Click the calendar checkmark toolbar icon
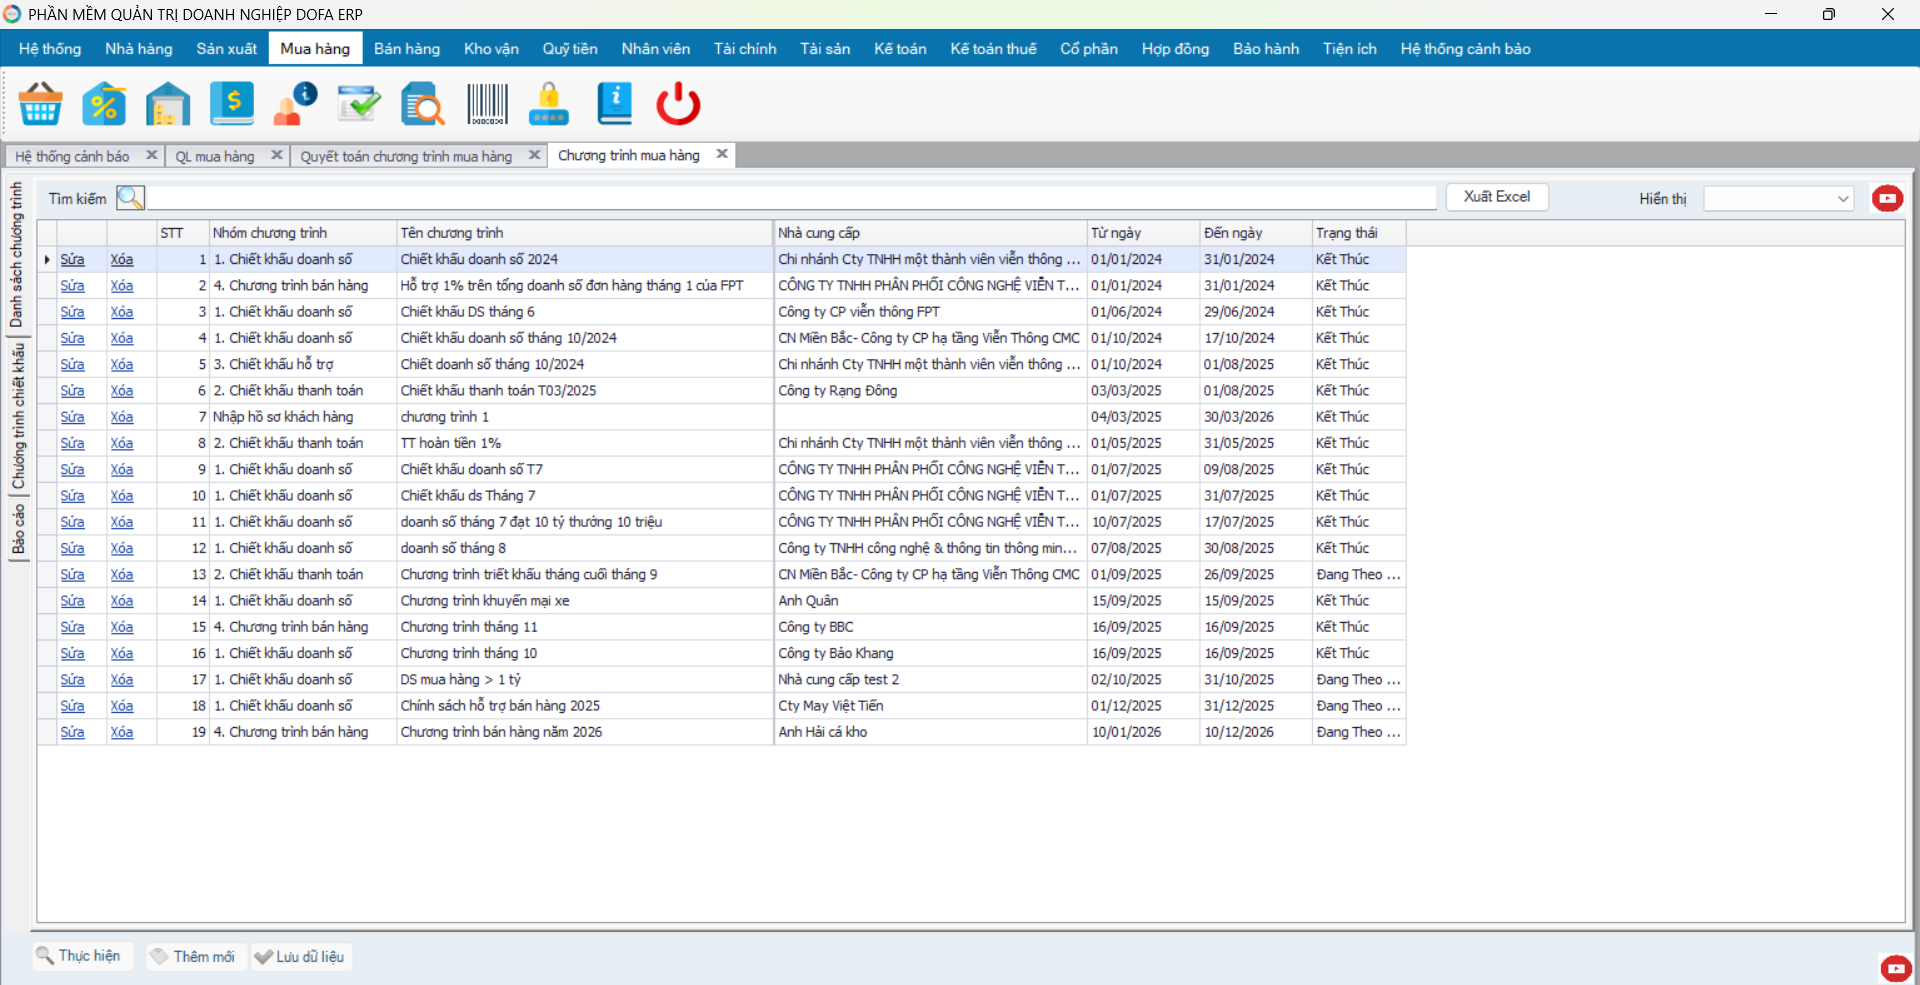1920x985 pixels. 358,104
